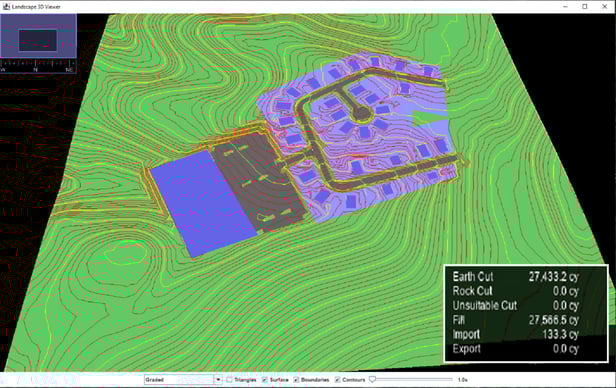Click the Unsuitable Cut label
This screenshot has width=616, height=388.
(485, 306)
